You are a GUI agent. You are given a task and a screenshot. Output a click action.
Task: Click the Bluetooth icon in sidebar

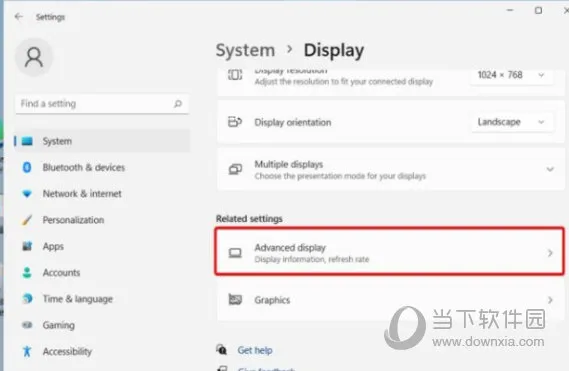click(27, 167)
